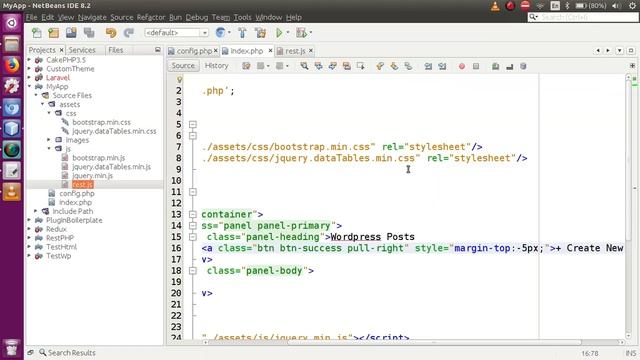
Task: Expand the CakePHP3.5 project node
Action: (x=29, y=60)
